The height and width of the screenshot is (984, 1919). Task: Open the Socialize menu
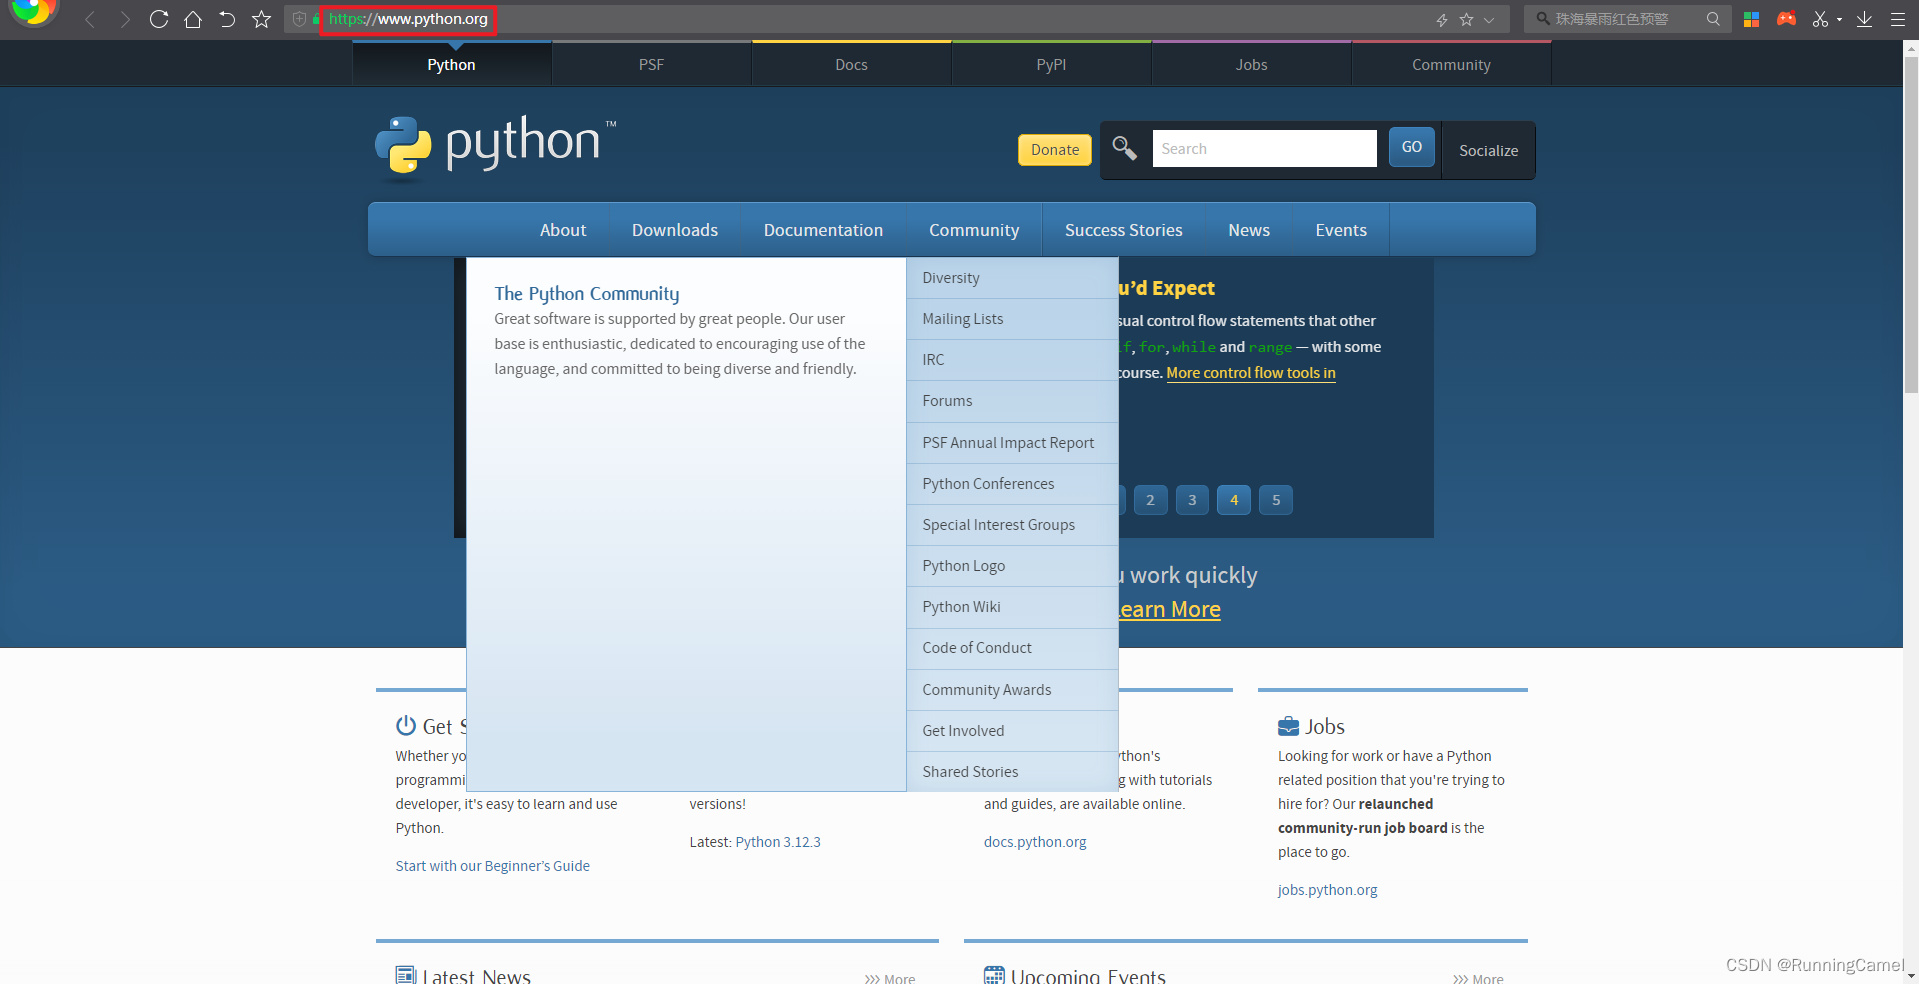click(1488, 150)
